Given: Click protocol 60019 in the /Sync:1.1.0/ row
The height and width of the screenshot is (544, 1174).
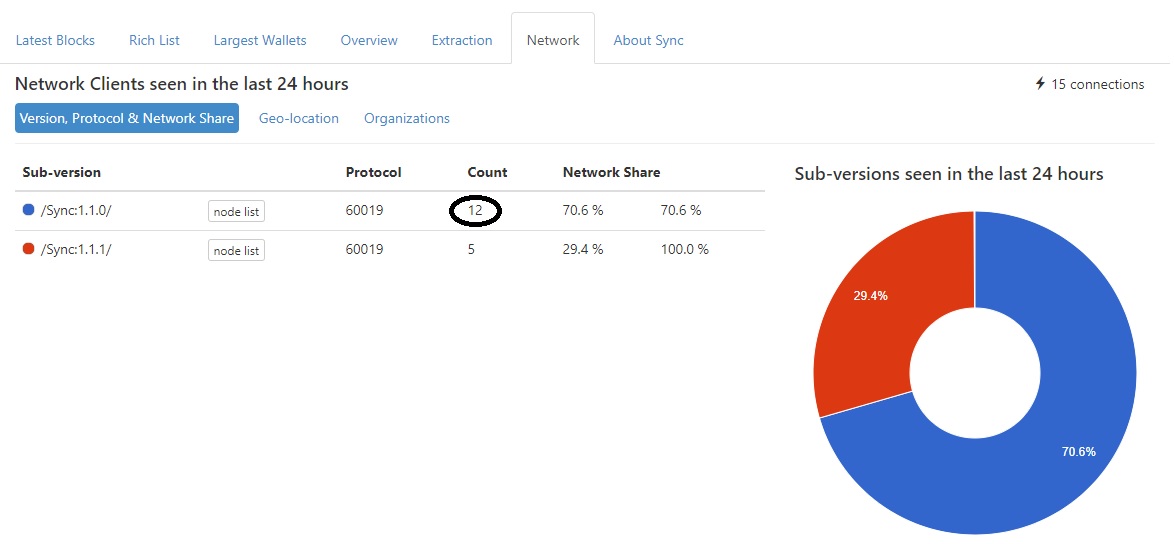Looking at the screenshot, I should 365,211.
